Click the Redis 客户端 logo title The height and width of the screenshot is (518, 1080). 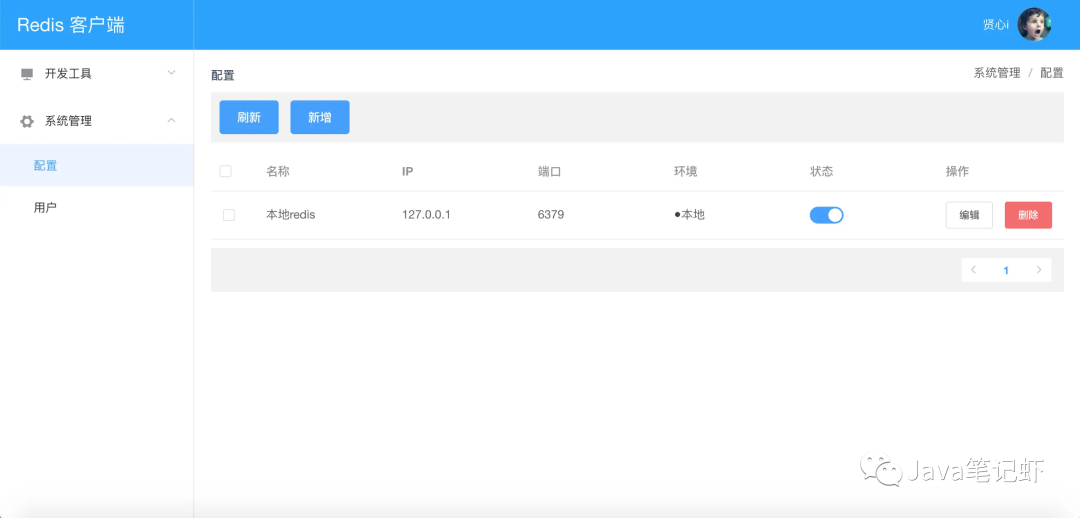point(71,25)
